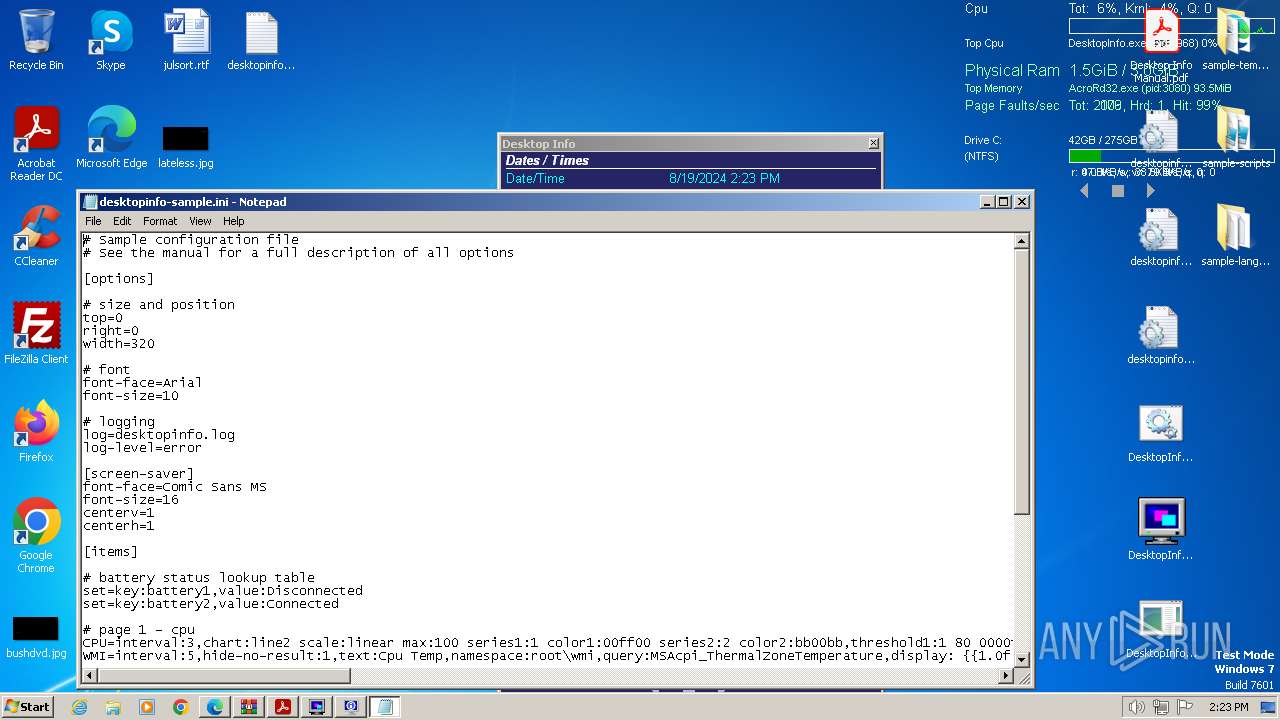Select the sample-lang... folder icon
1280x720 pixels.
click(1235, 236)
